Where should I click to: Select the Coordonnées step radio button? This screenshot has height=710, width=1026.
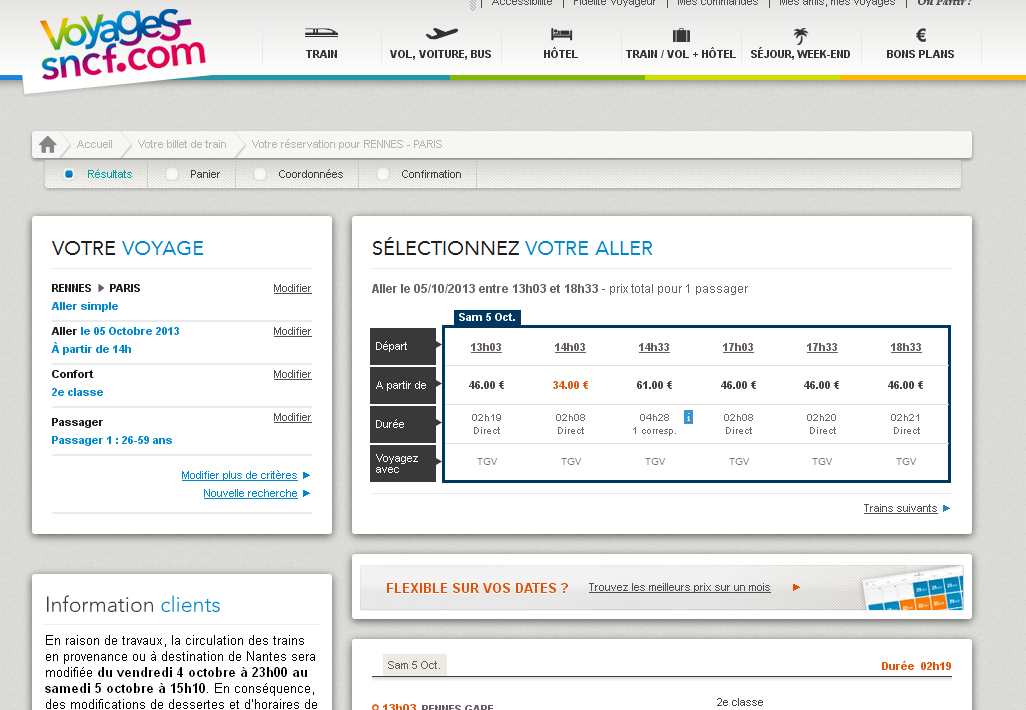[260, 174]
